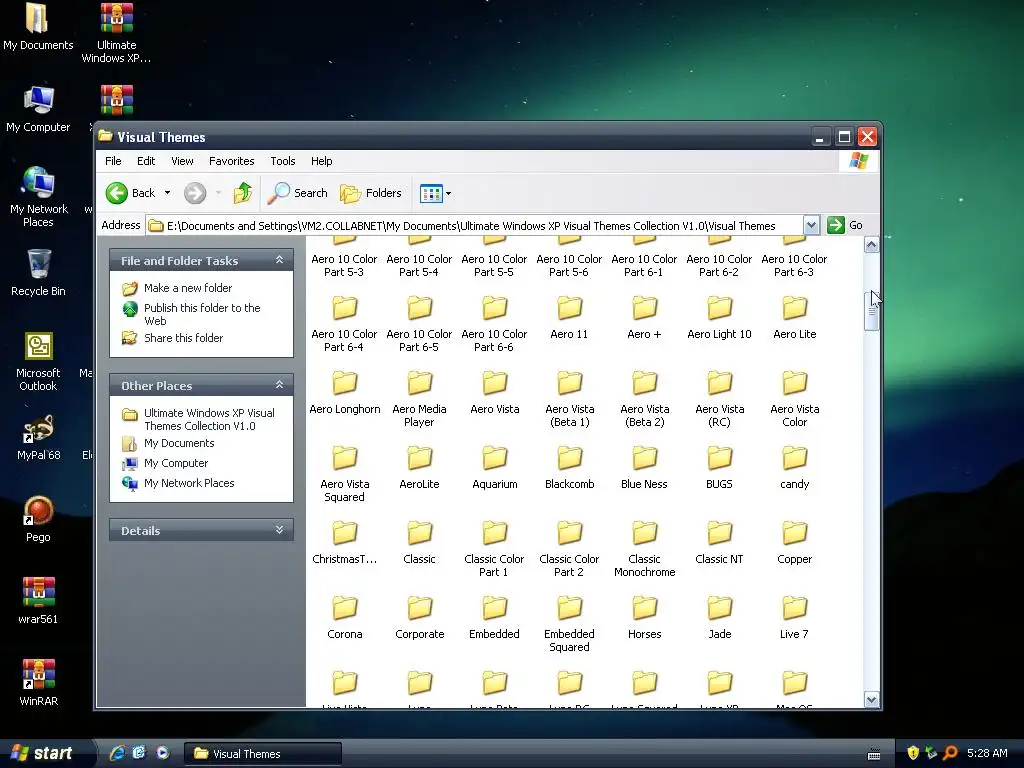This screenshot has width=1024, height=768.
Task: Click the Up one level folder icon
Action: [x=243, y=193]
